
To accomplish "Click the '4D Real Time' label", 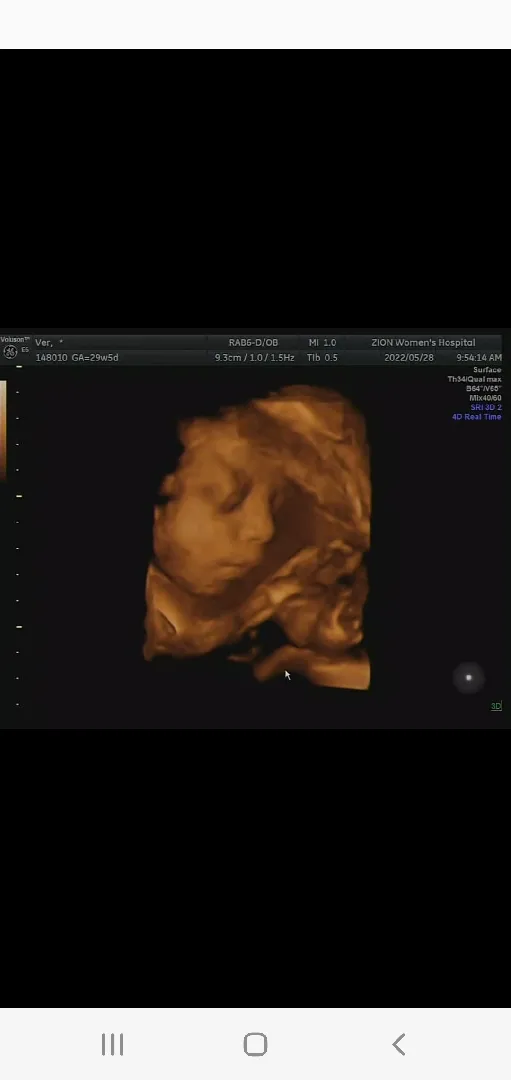I will (477, 417).
